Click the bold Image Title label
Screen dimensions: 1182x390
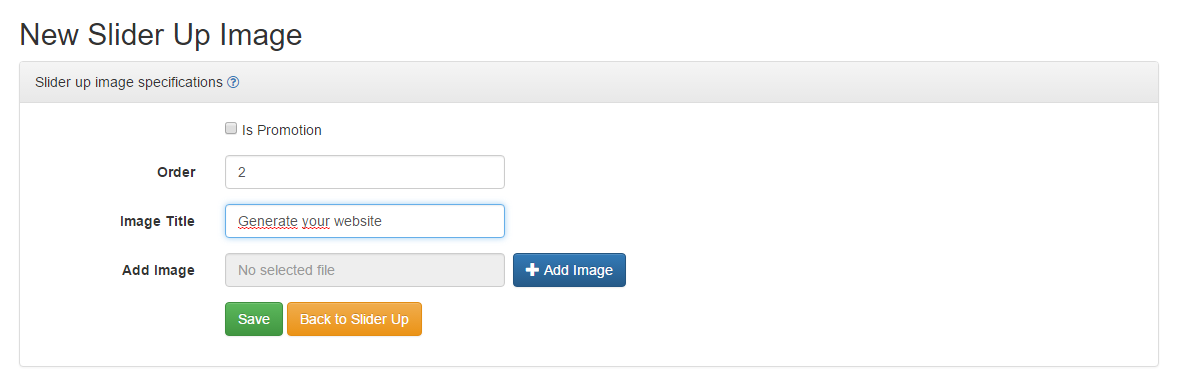[x=157, y=221]
